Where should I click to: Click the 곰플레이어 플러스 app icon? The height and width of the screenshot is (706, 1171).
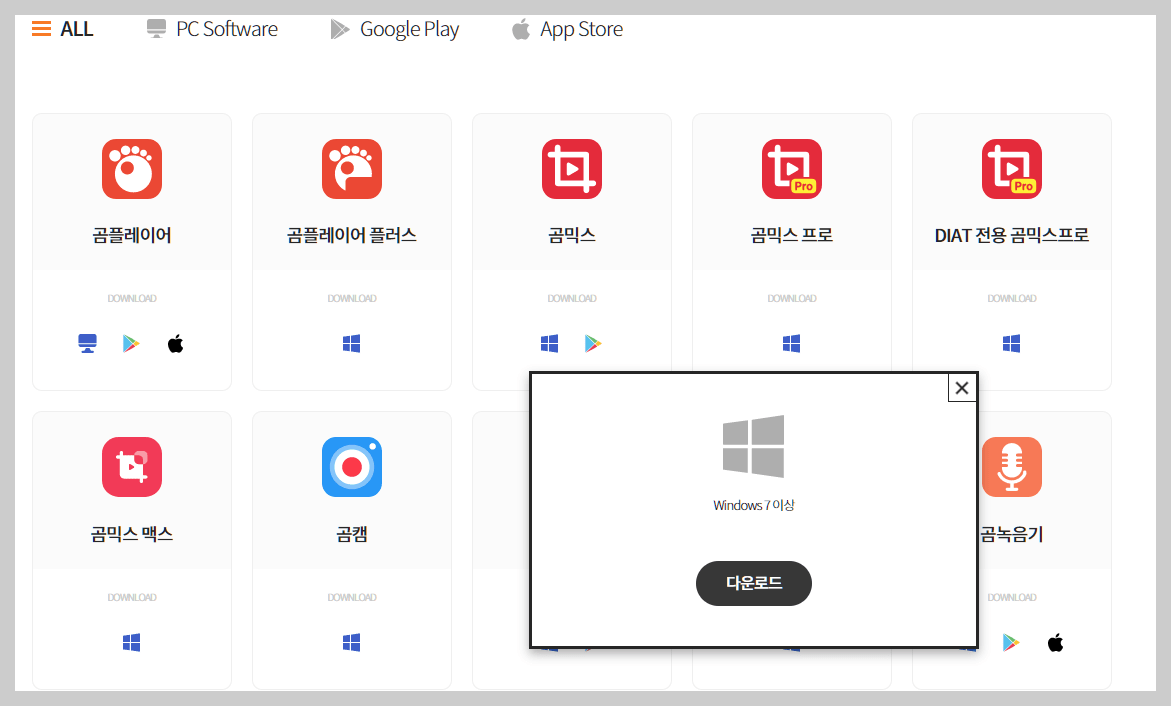pos(352,169)
